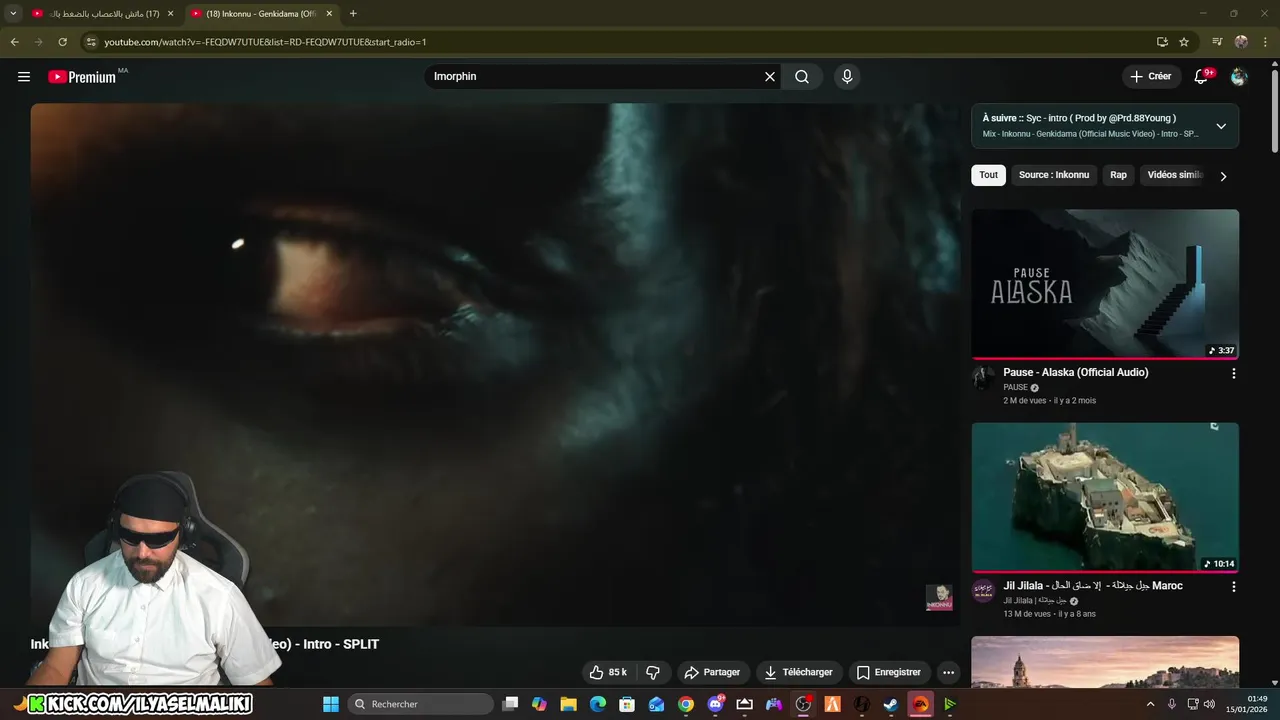
Task: Open more actions three-dot menu under video
Action: [x=948, y=672]
